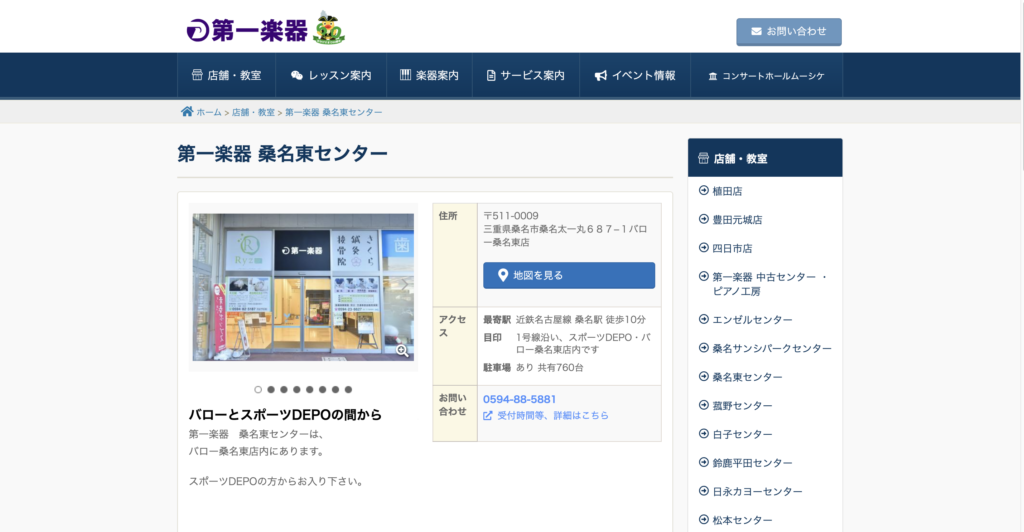Open 店舗・教室 in navigation bar
The height and width of the screenshot is (532, 1024).
(226, 76)
